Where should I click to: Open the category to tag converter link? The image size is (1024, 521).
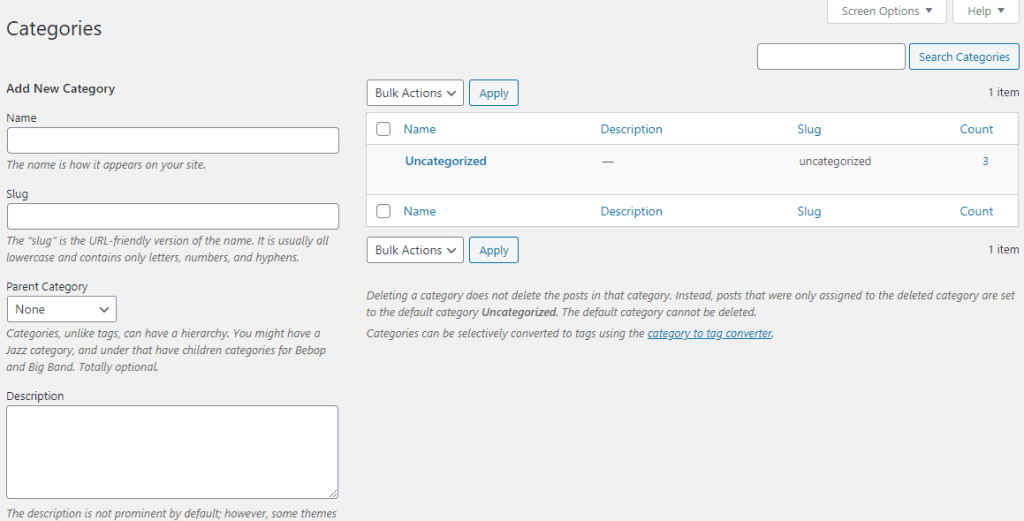[x=709, y=334]
